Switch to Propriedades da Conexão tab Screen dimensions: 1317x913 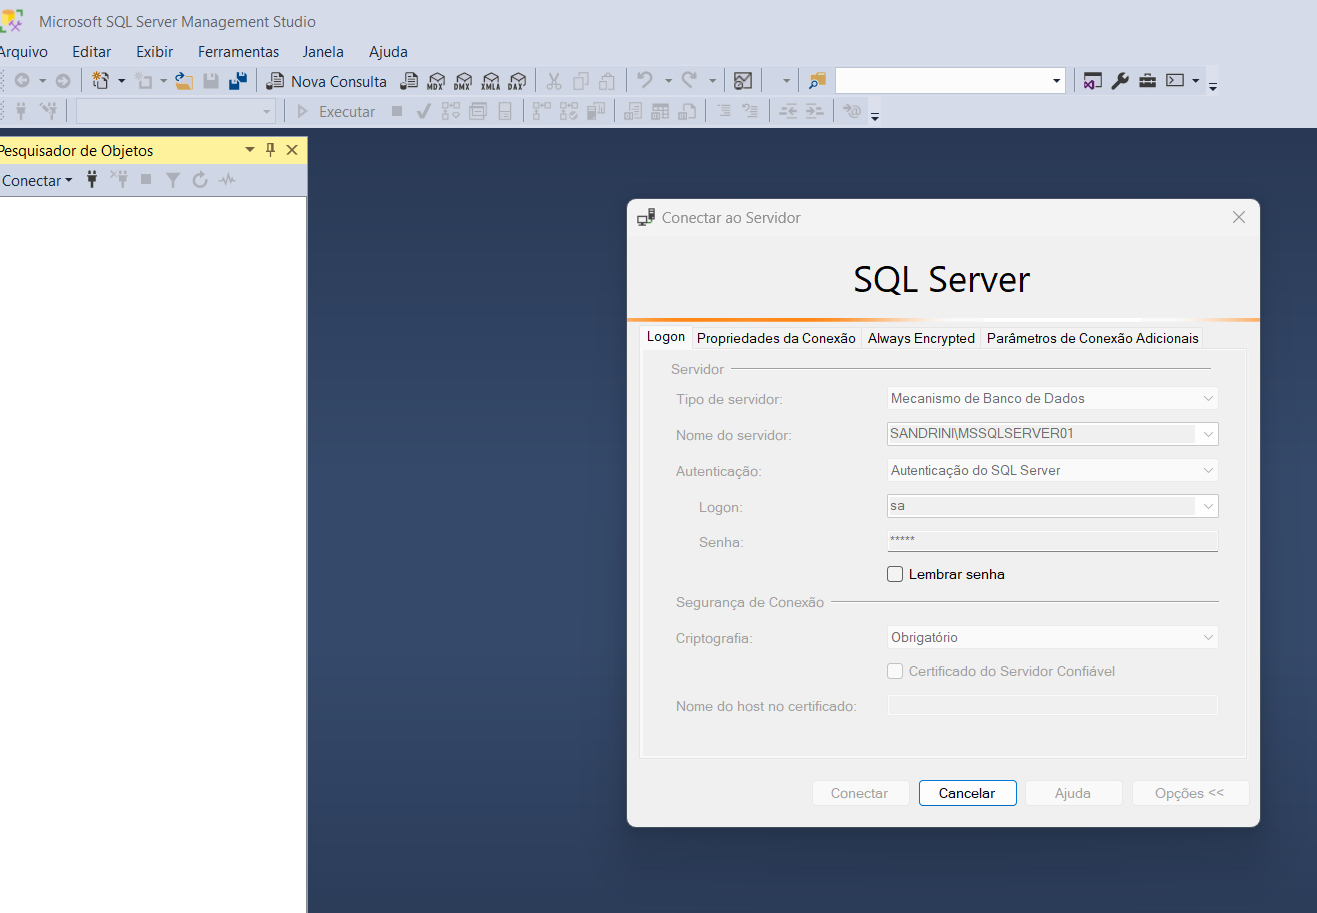[x=776, y=338]
